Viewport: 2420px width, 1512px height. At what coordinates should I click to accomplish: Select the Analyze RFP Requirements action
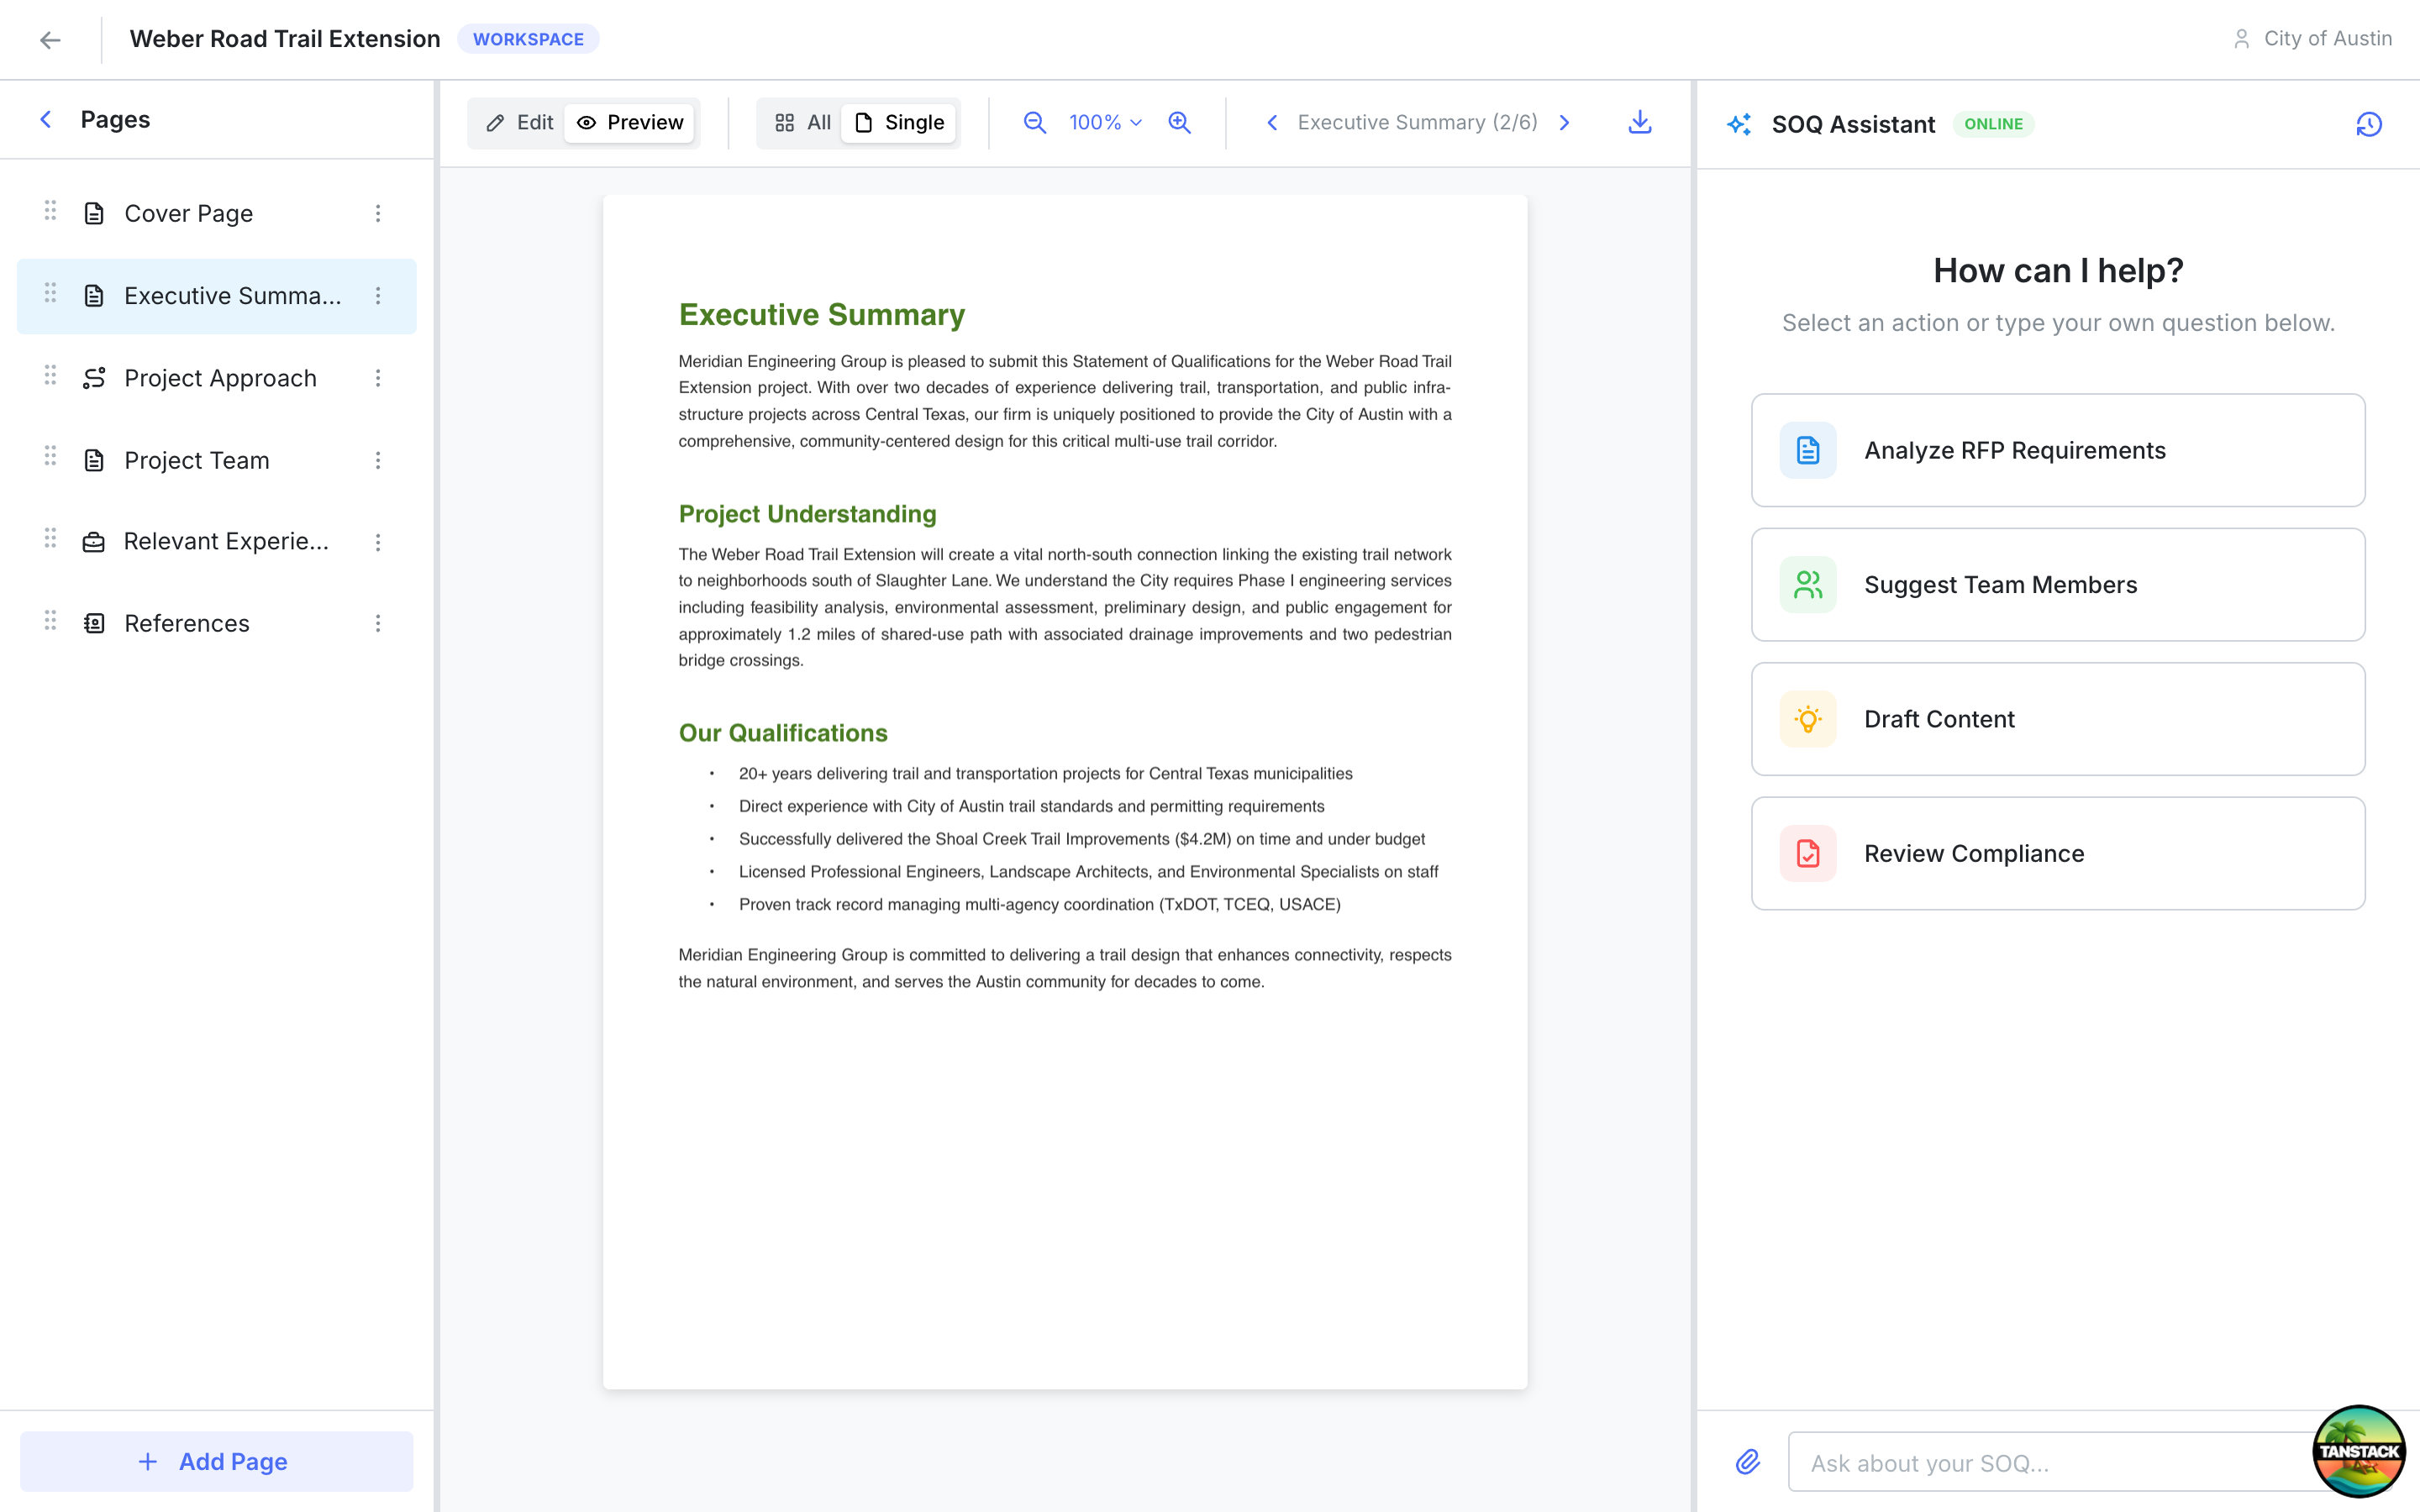coord(2057,450)
